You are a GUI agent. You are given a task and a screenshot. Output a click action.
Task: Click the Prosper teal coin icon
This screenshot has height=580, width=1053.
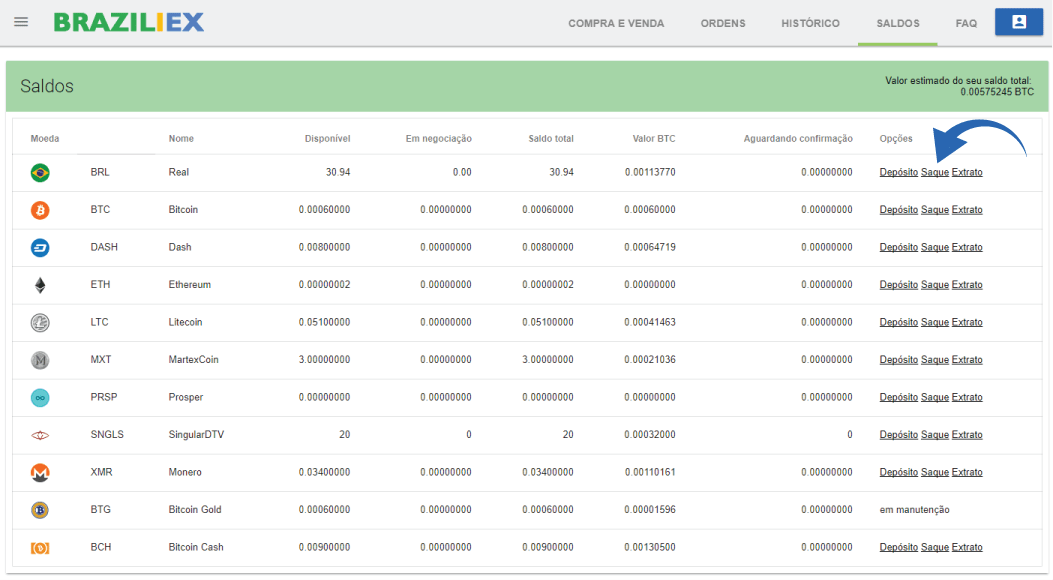coord(40,398)
